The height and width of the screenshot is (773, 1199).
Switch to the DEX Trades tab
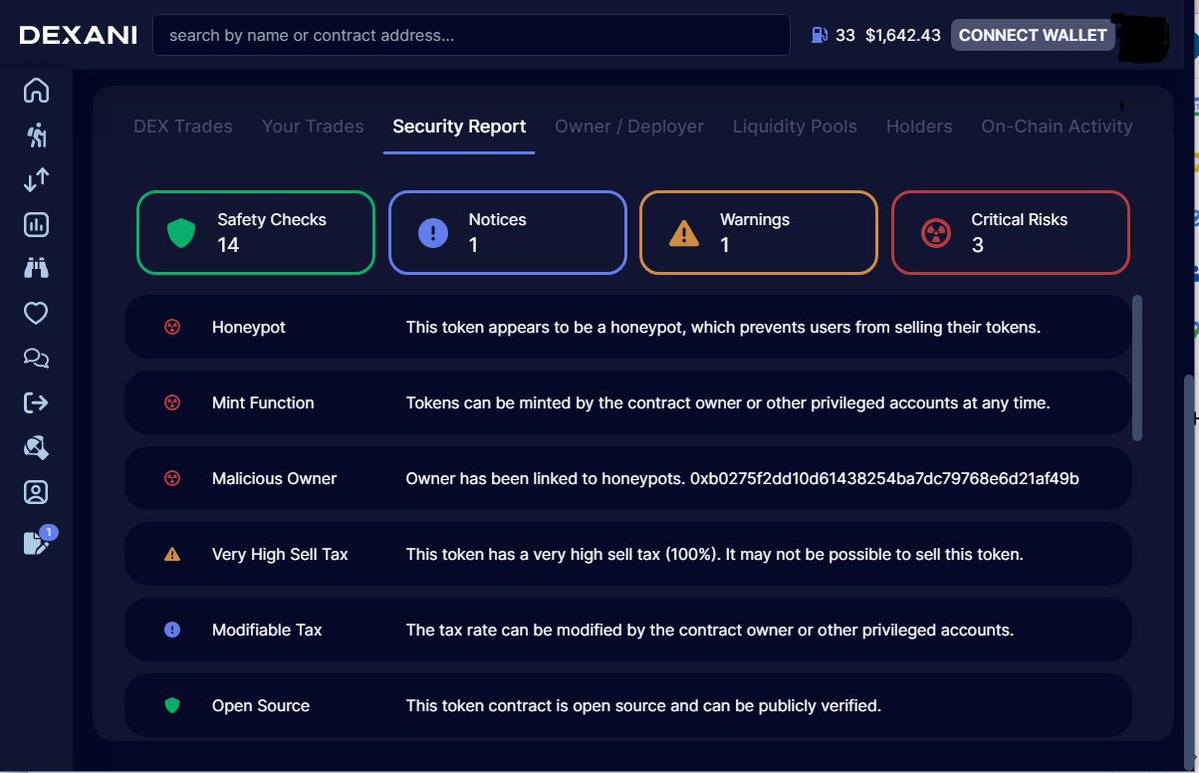click(183, 126)
